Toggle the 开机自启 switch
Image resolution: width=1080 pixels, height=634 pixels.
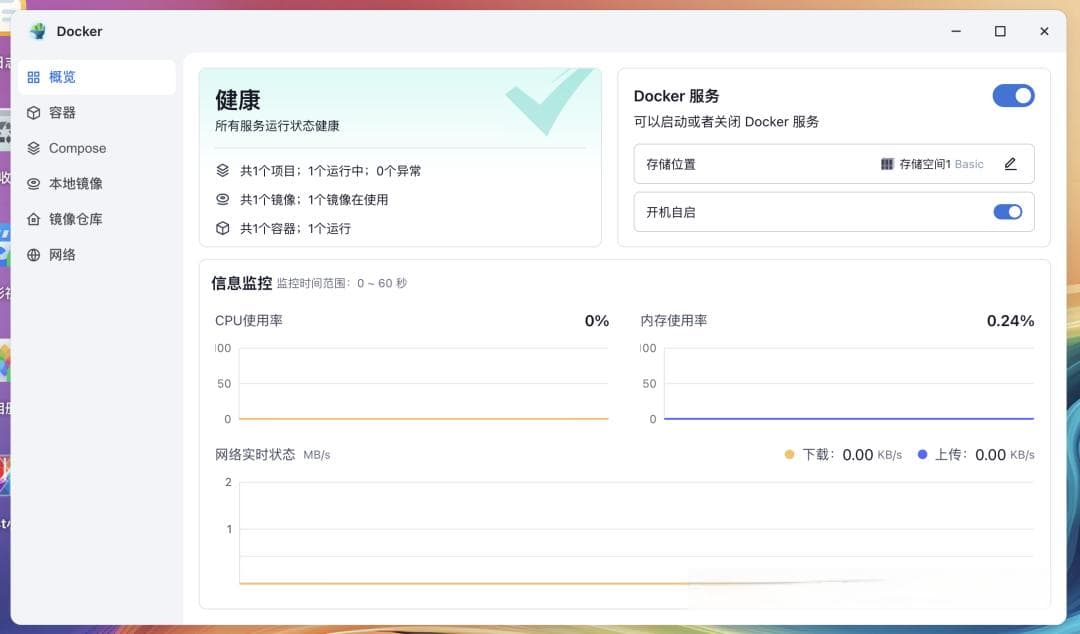pos(1008,212)
